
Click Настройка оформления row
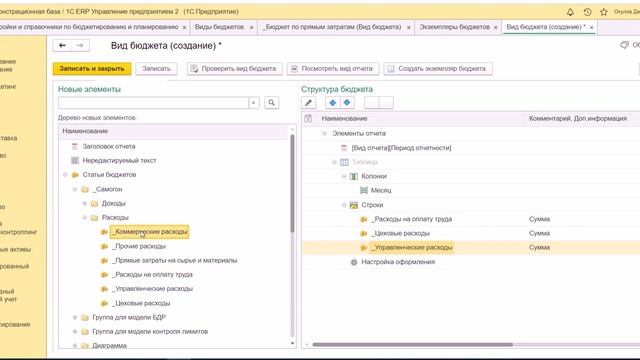click(398, 262)
